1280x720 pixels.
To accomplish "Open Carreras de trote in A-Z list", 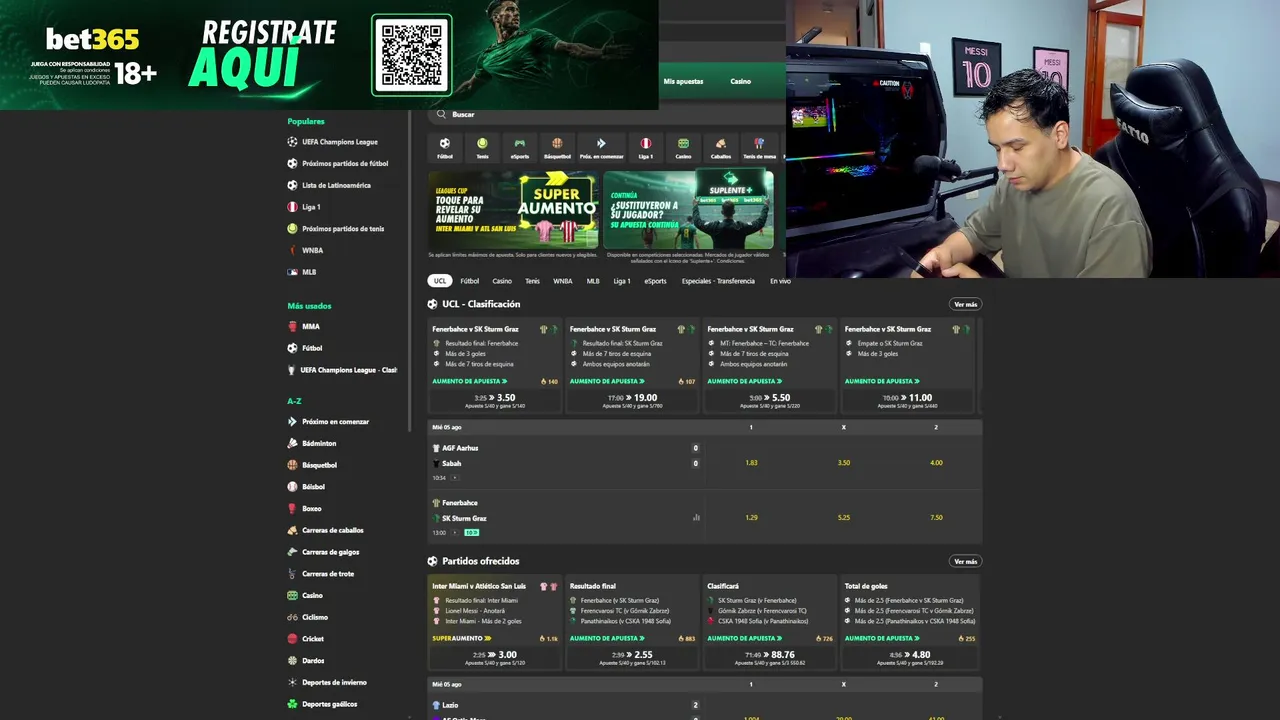I will coord(328,574).
